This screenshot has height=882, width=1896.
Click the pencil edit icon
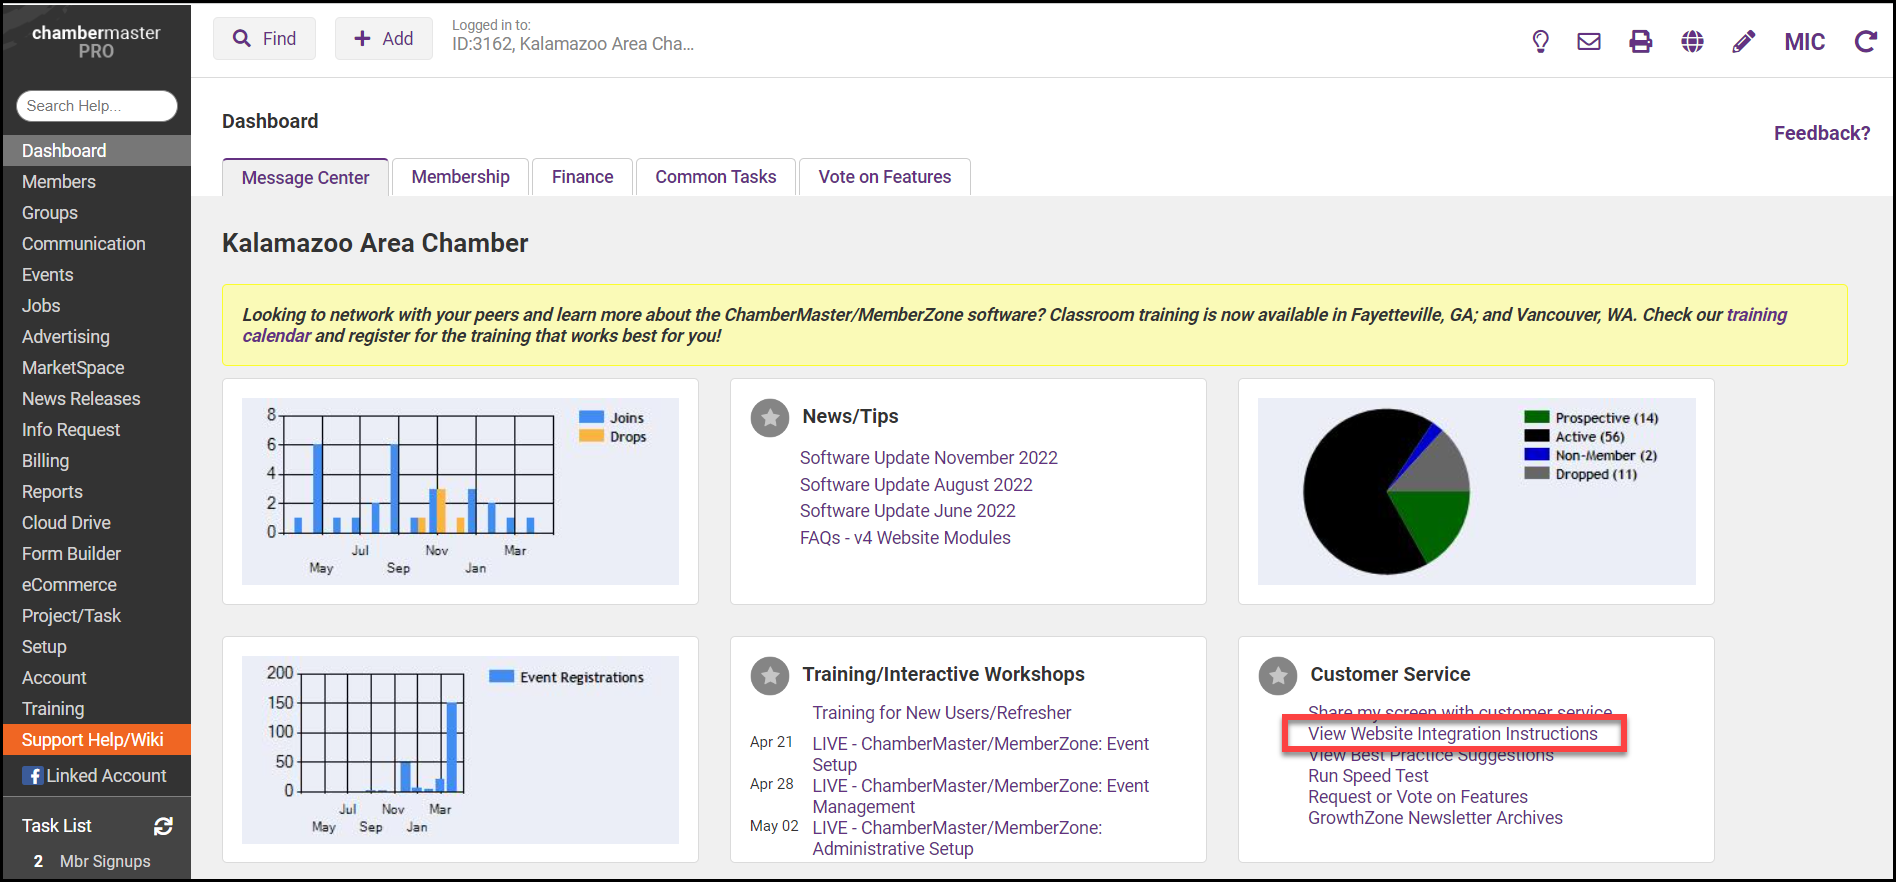[x=1743, y=41]
